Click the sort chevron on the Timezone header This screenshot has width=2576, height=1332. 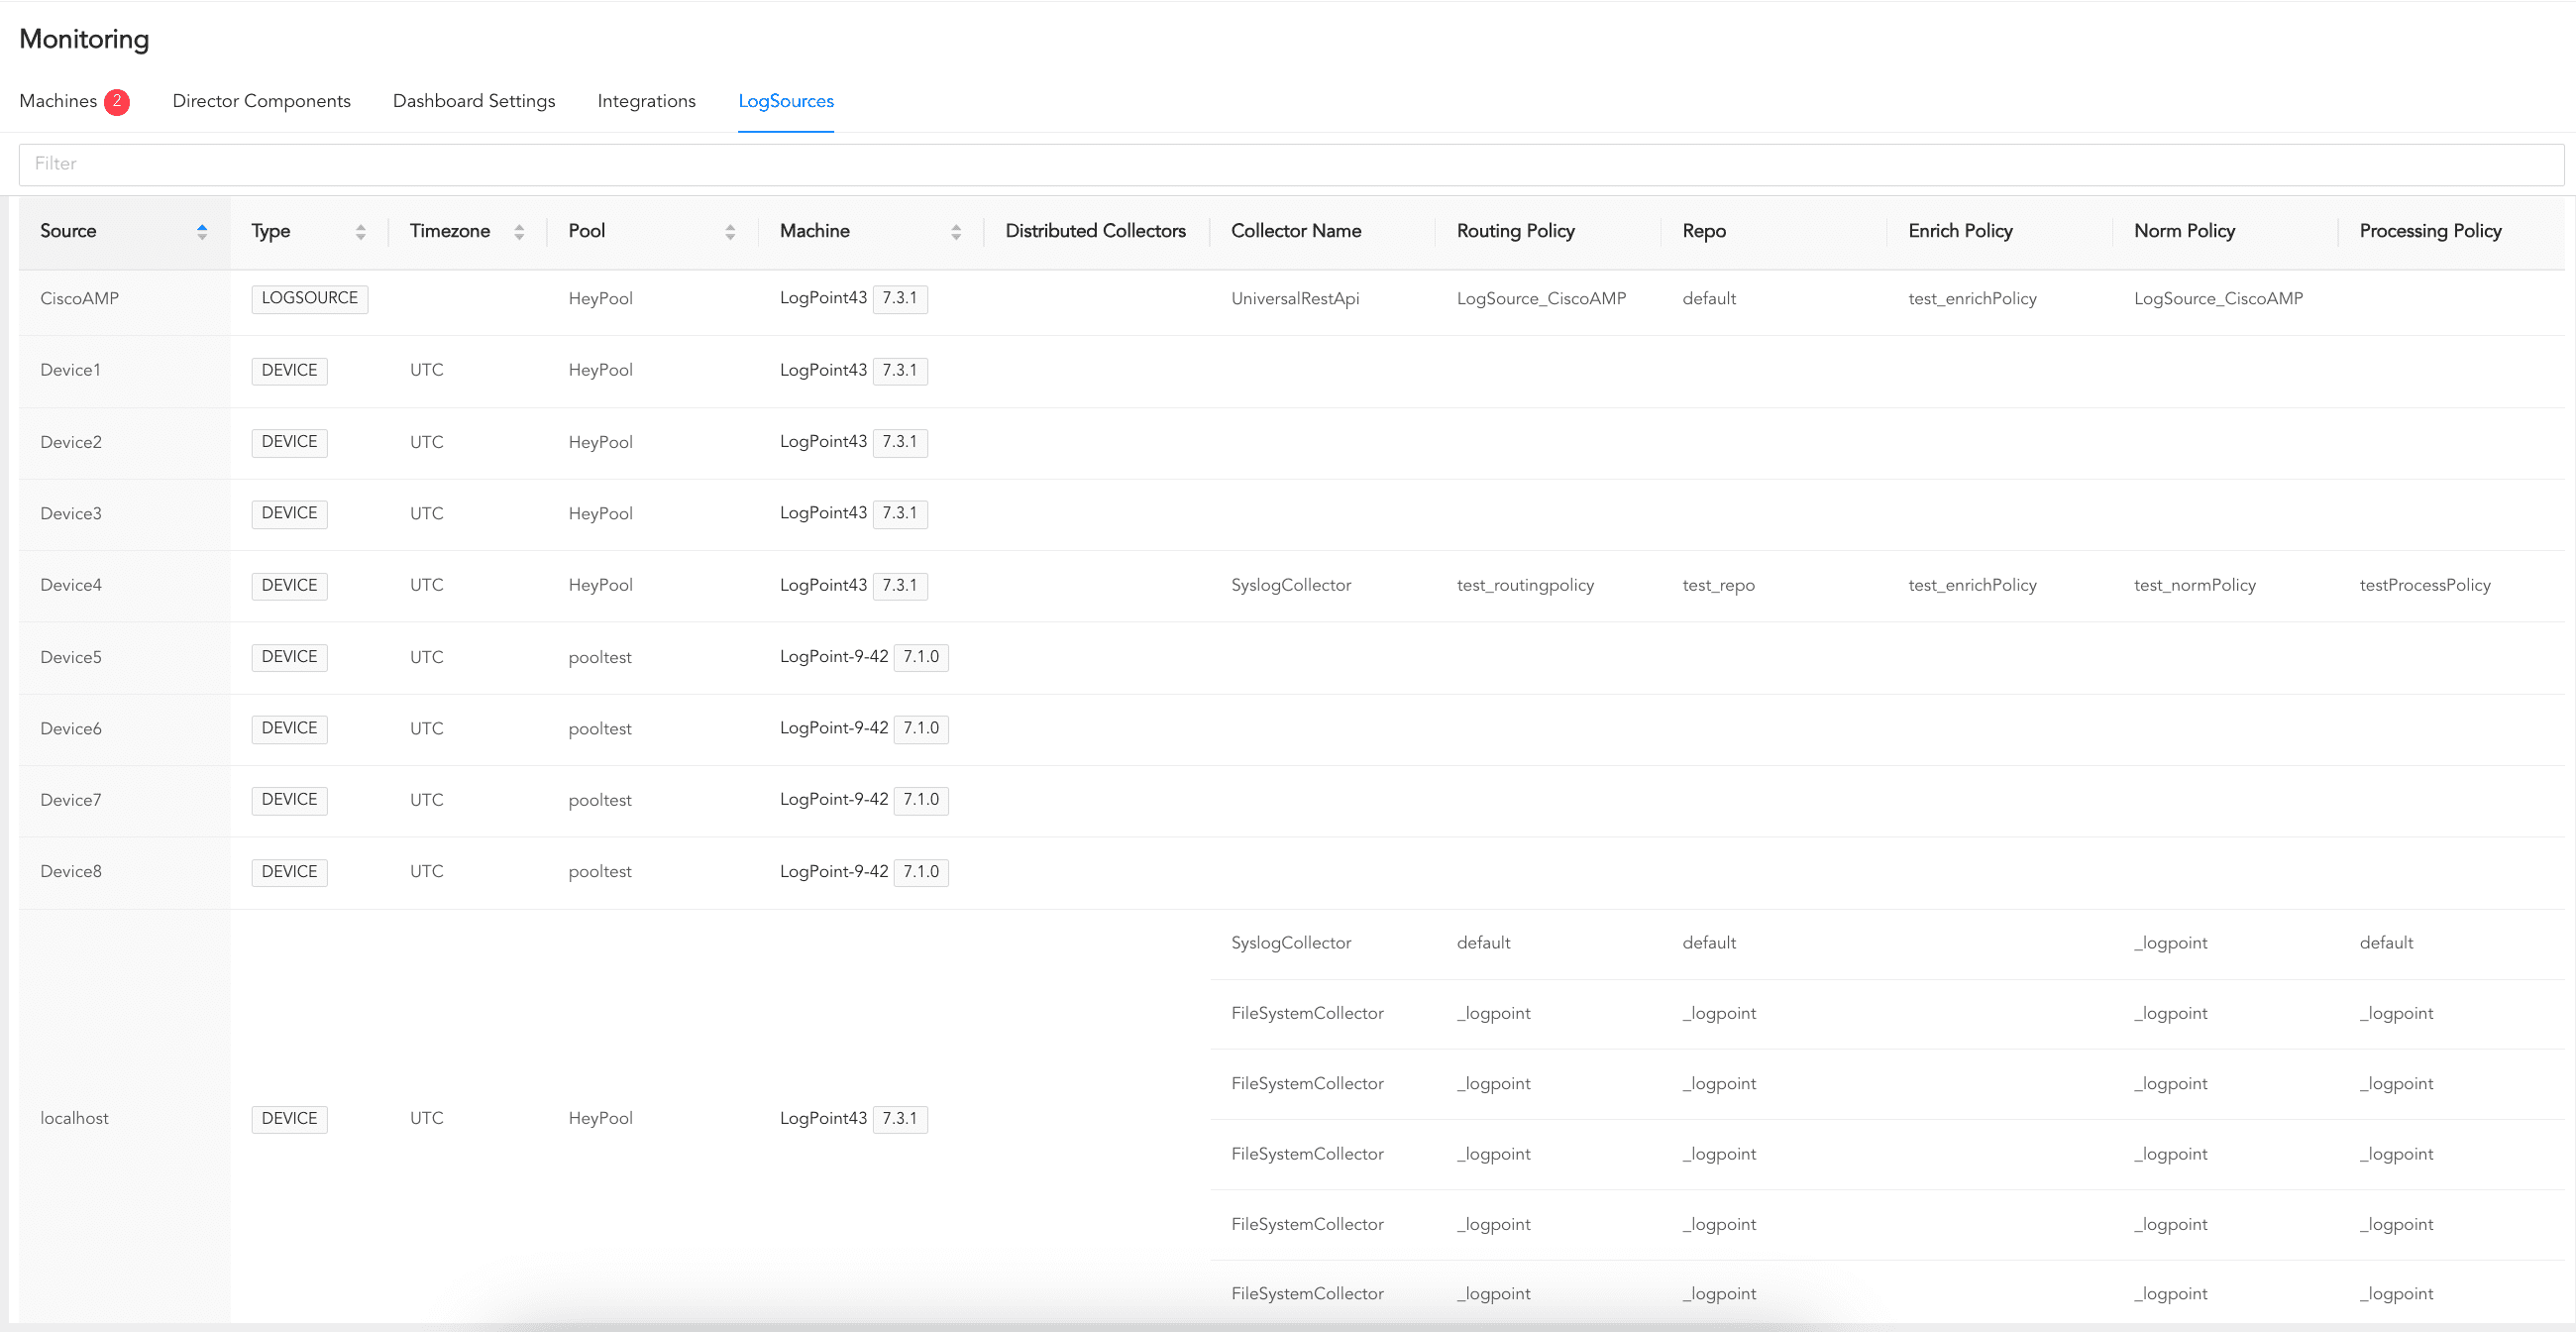pyautogui.click(x=520, y=231)
